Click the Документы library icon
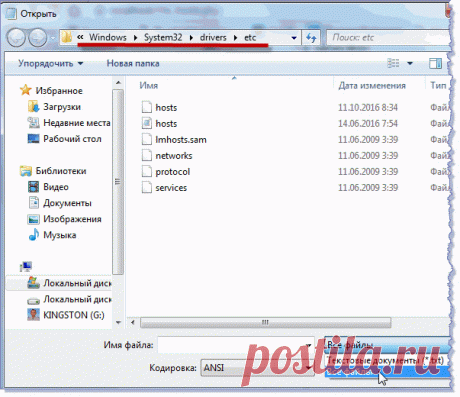This screenshot has width=460, height=397. [x=34, y=203]
